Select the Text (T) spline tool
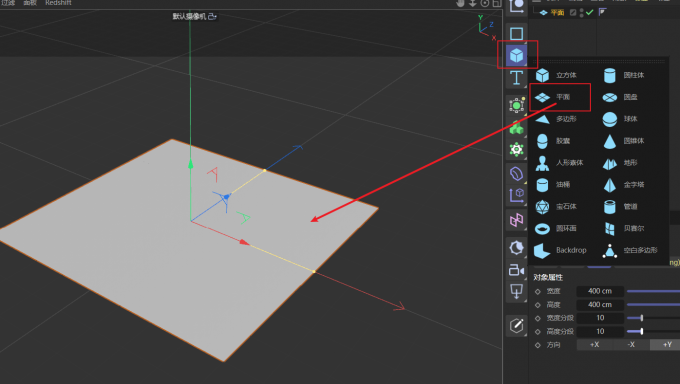Image resolution: width=680 pixels, height=384 pixels. (x=517, y=78)
